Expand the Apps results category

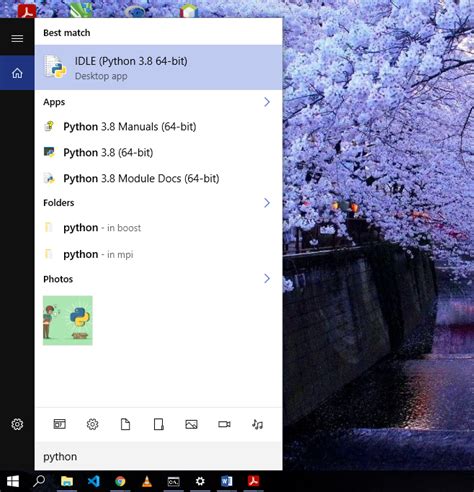(x=267, y=102)
